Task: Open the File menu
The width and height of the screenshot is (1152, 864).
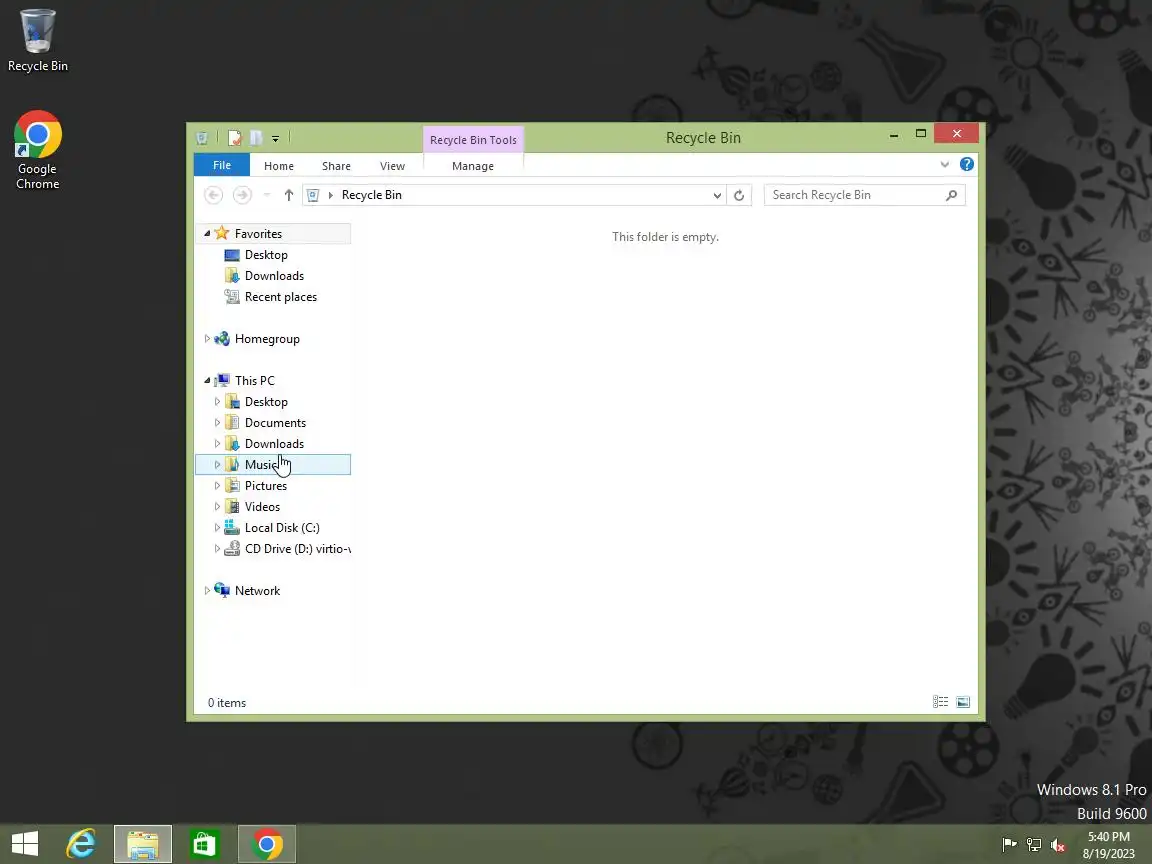Action: pyautogui.click(x=222, y=165)
